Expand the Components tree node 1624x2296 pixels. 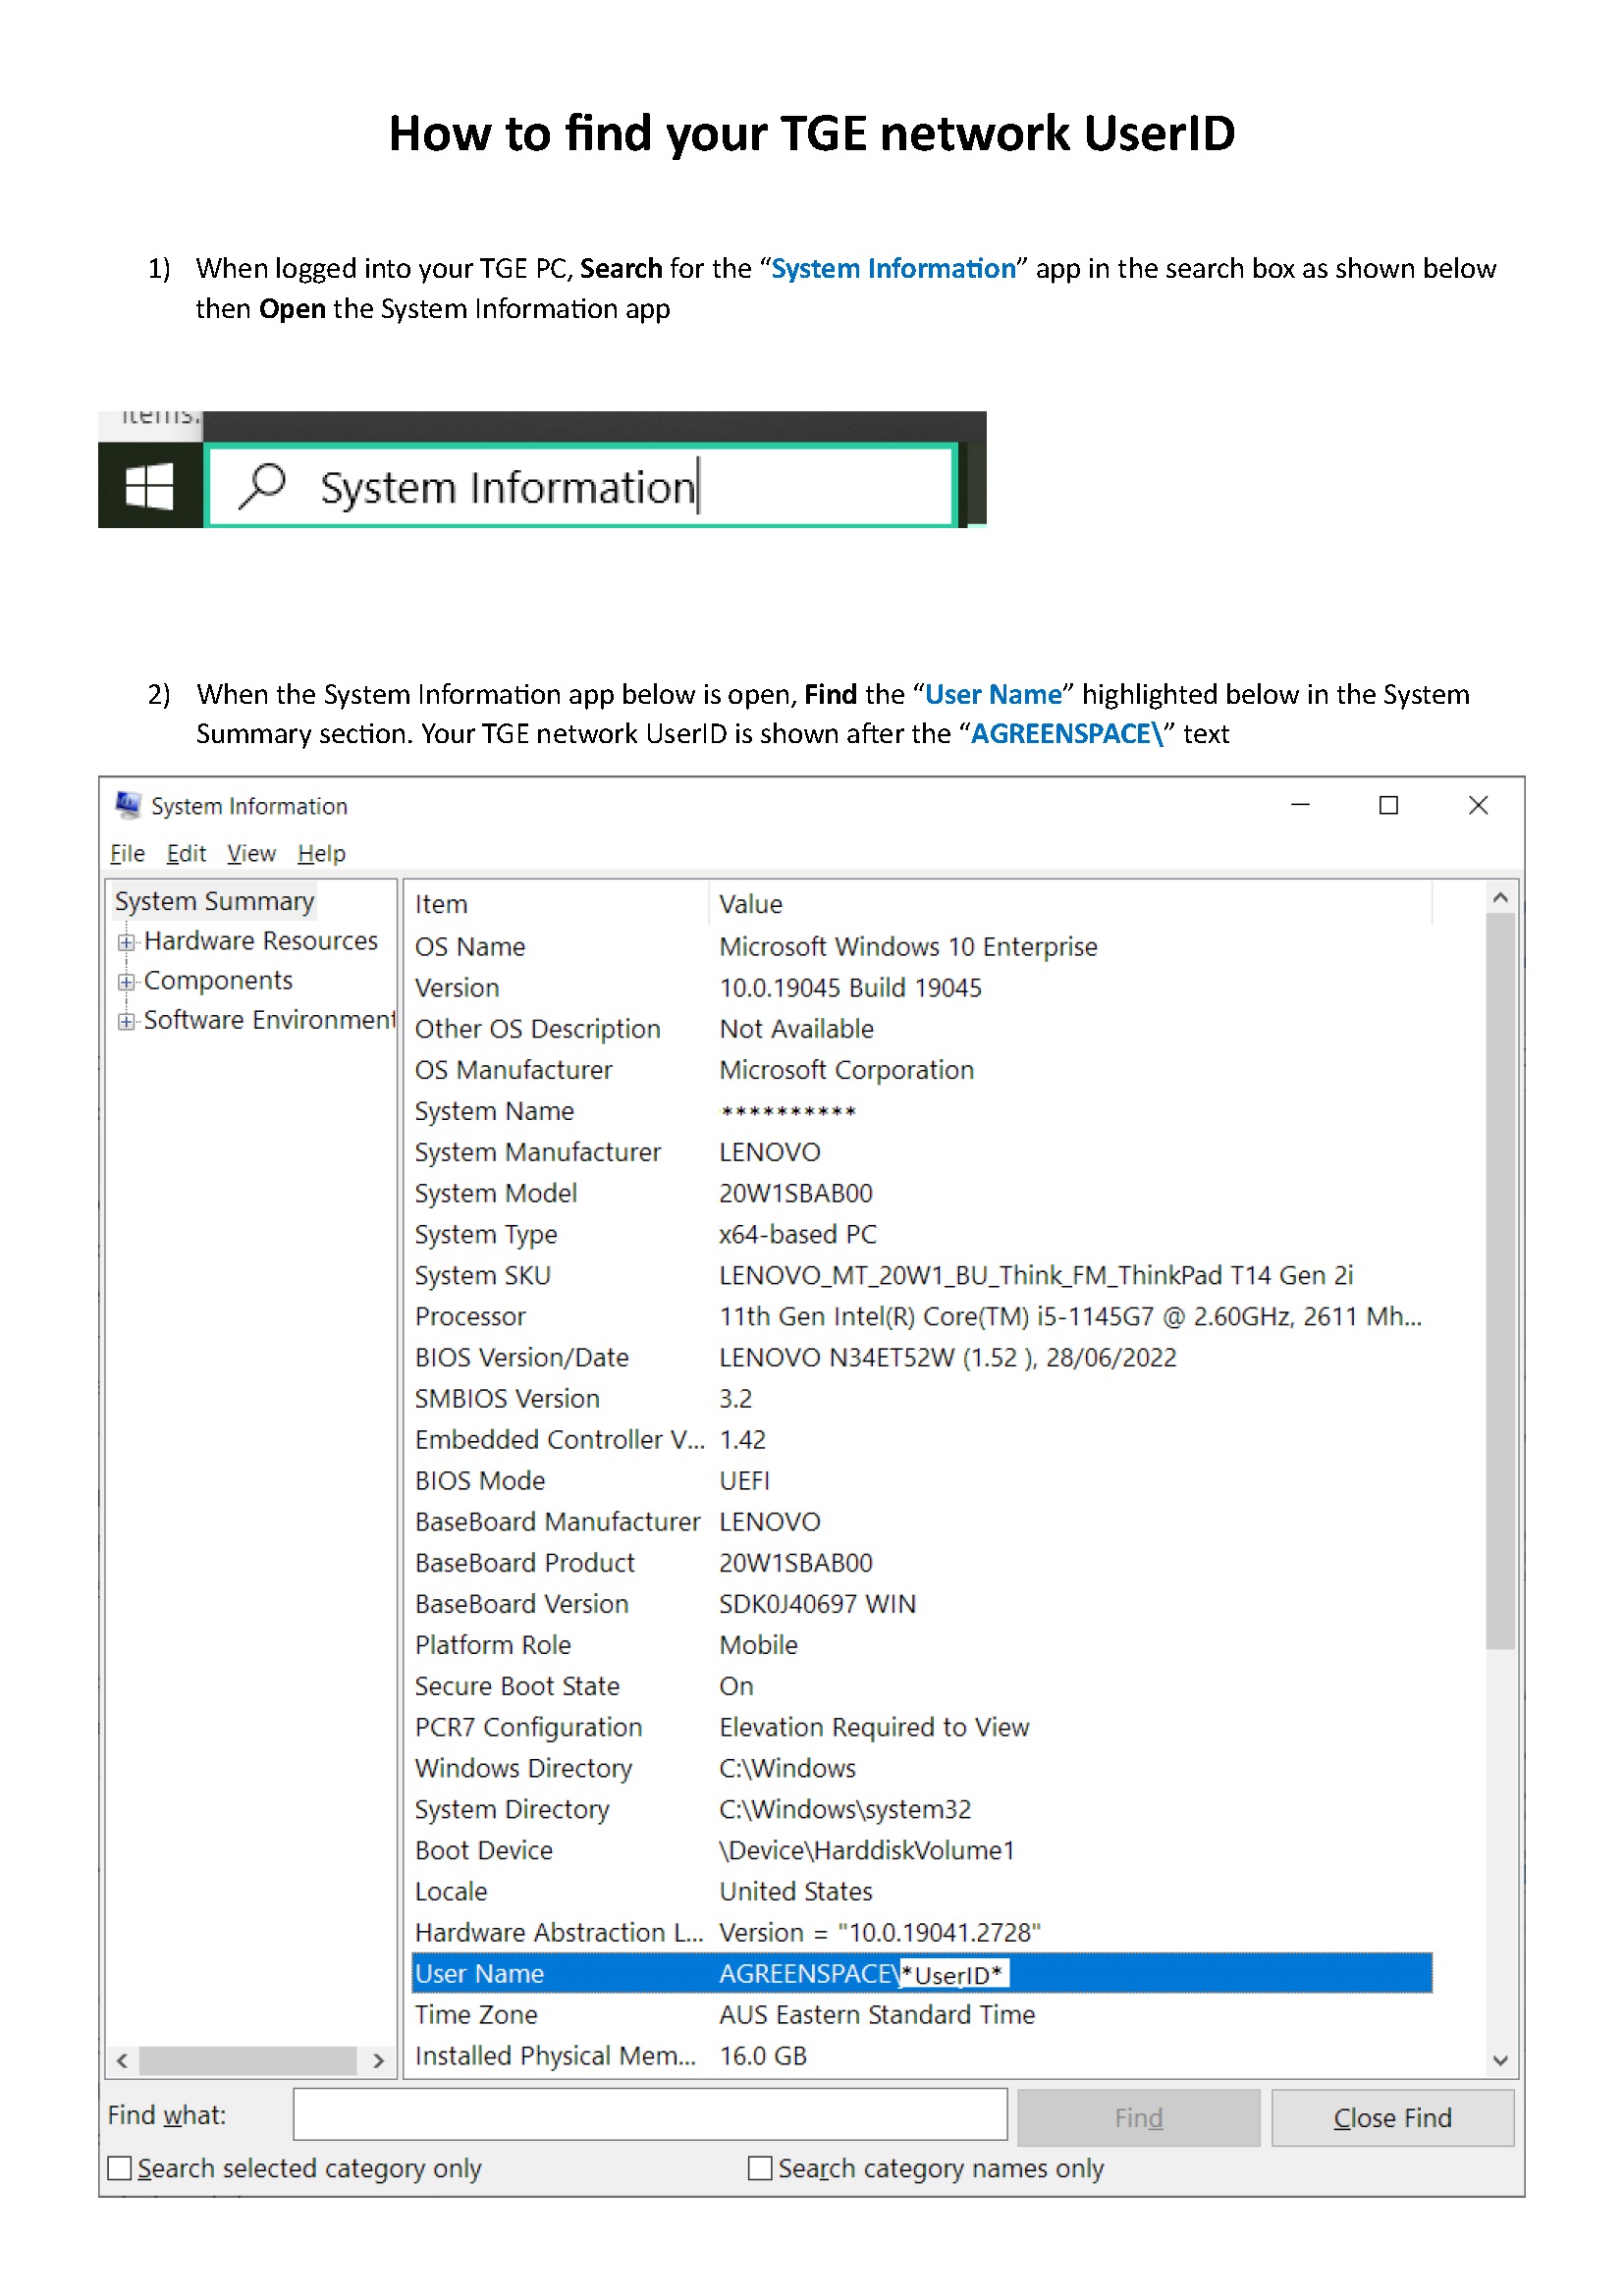tap(126, 982)
